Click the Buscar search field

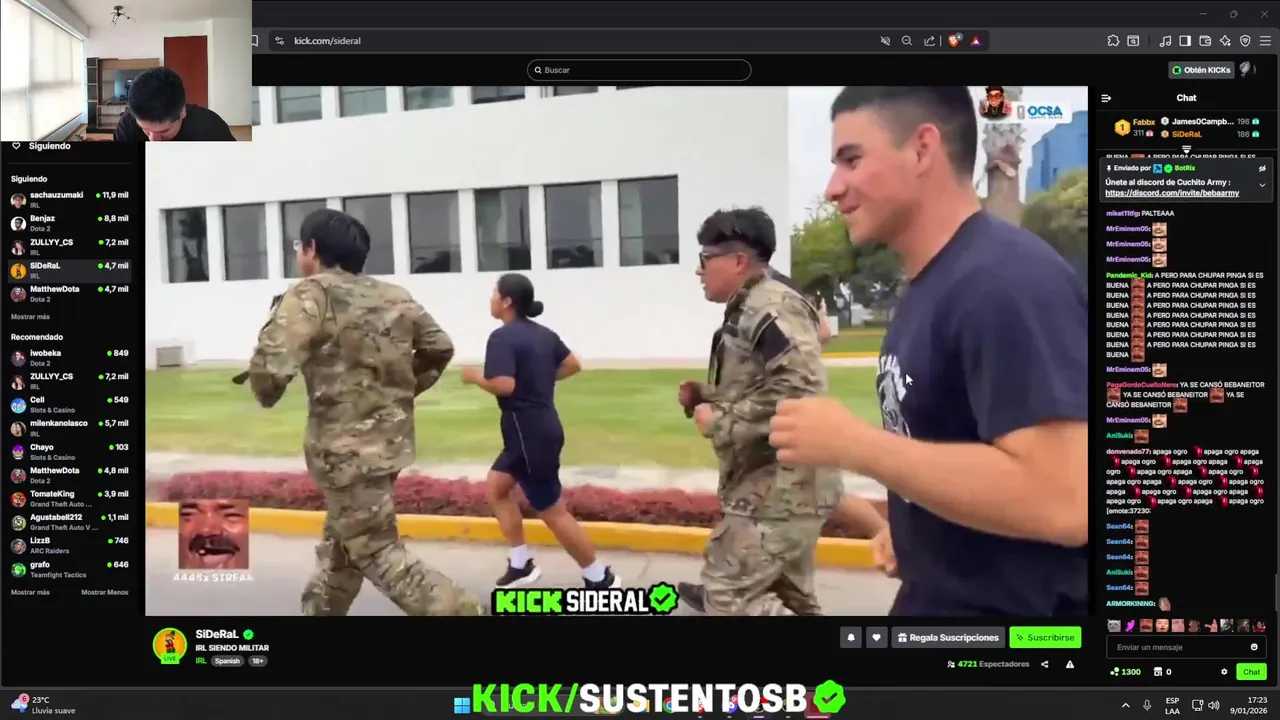[639, 70]
